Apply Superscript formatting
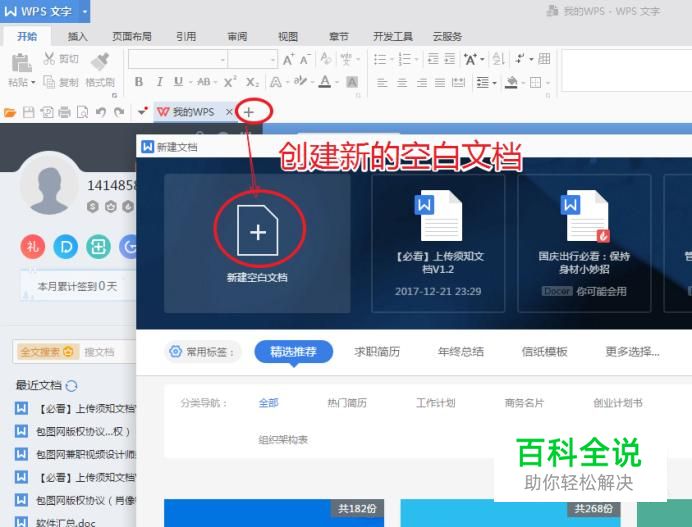Image resolution: width=692 pixels, height=527 pixels. click(x=229, y=82)
